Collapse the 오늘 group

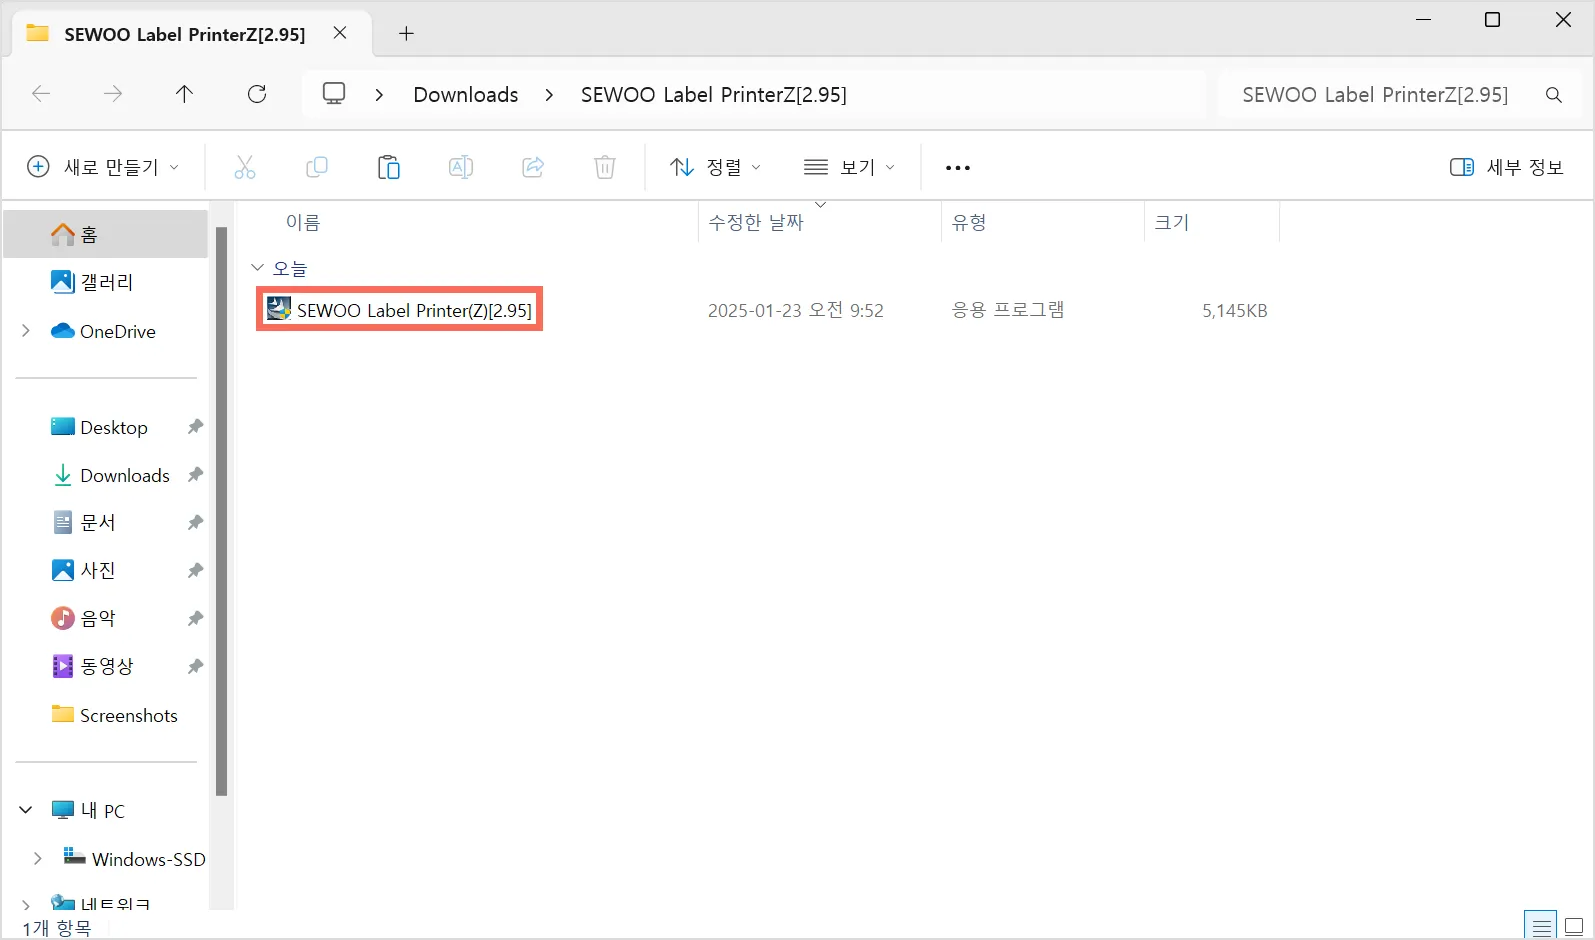coord(257,268)
